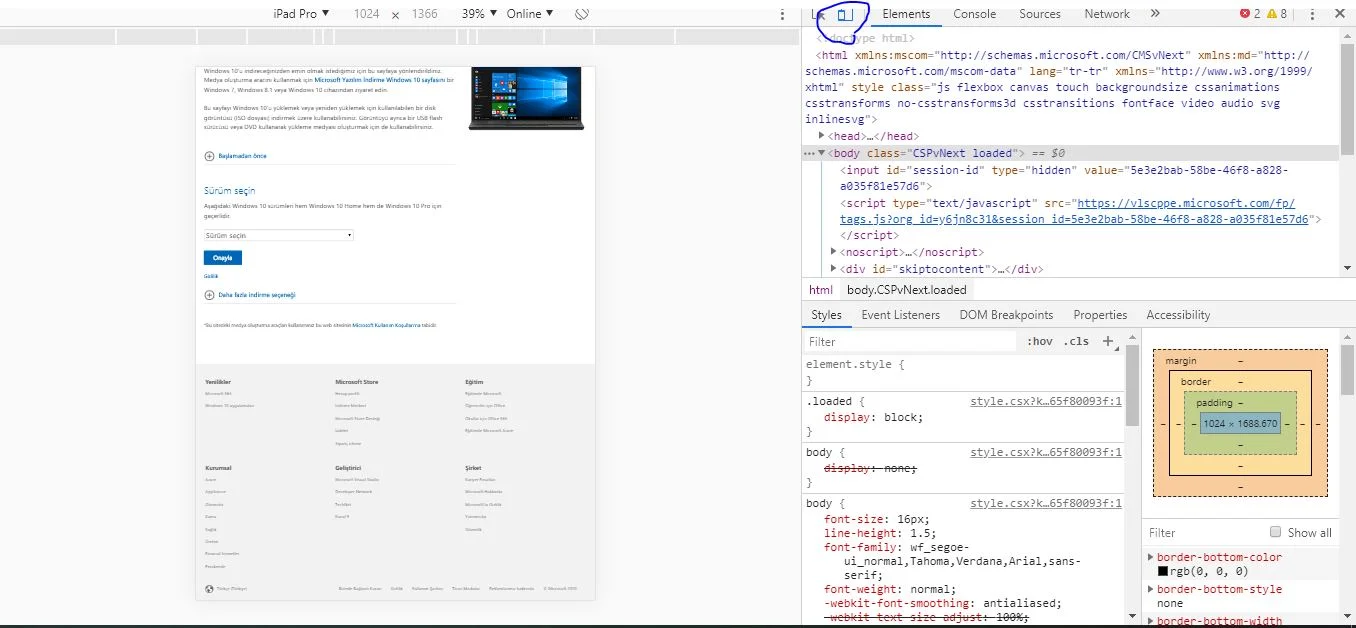Switch to the Console tab

[974, 14]
